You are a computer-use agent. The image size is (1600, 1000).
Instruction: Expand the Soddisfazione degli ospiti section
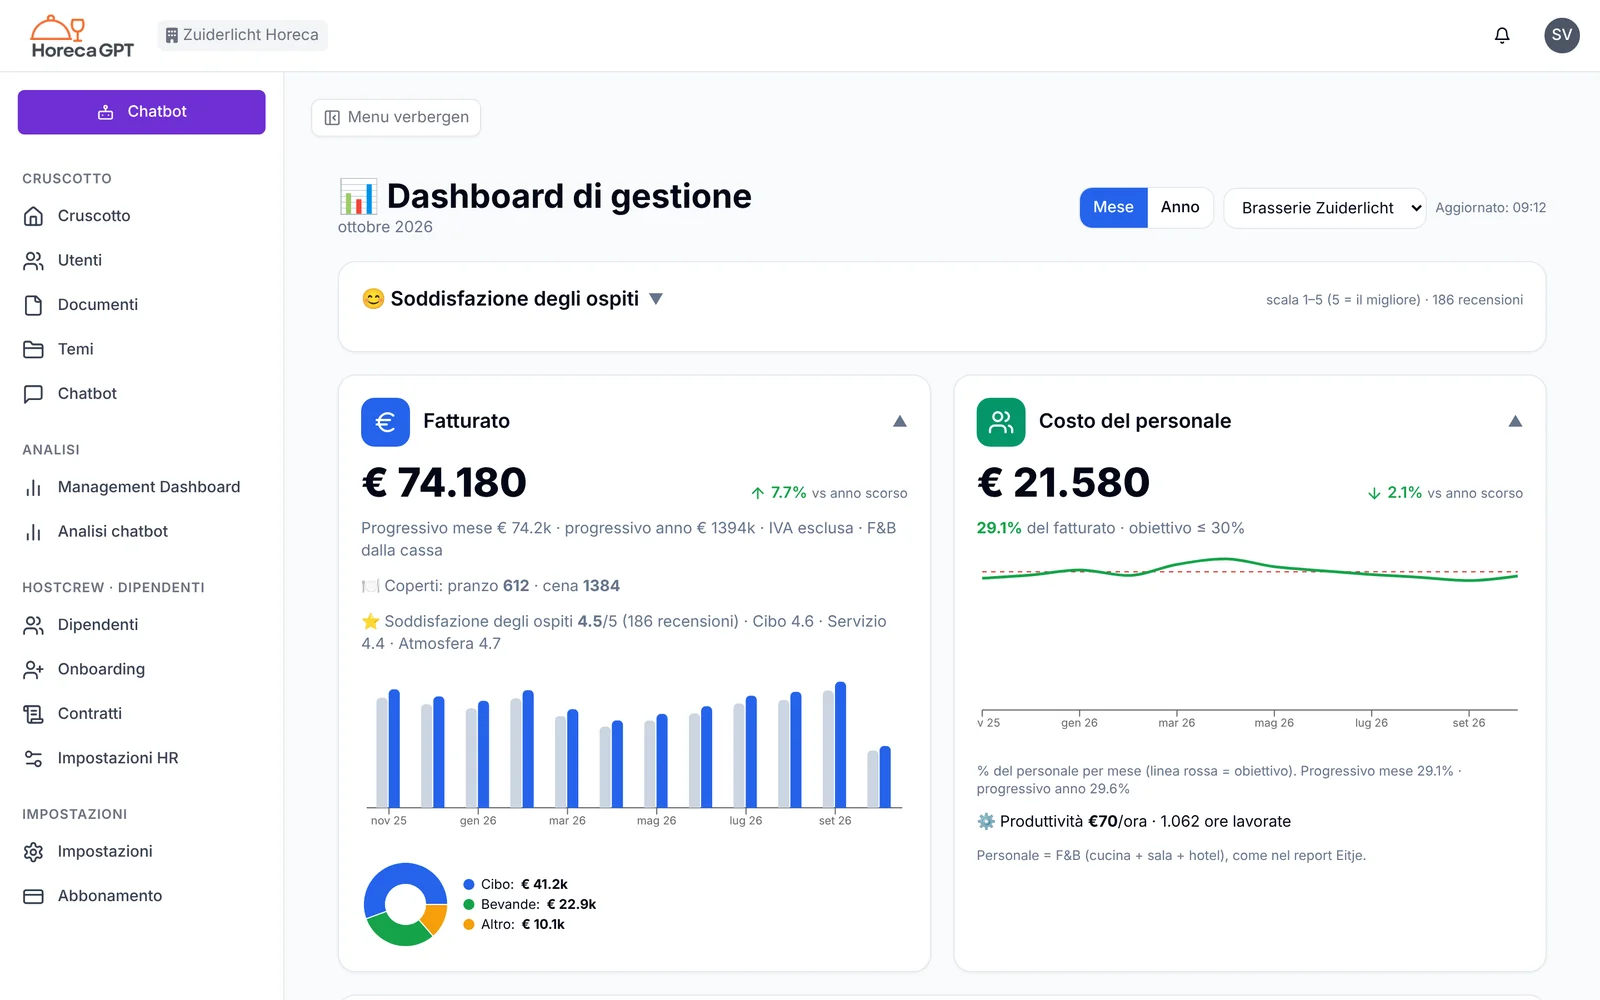[656, 299]
